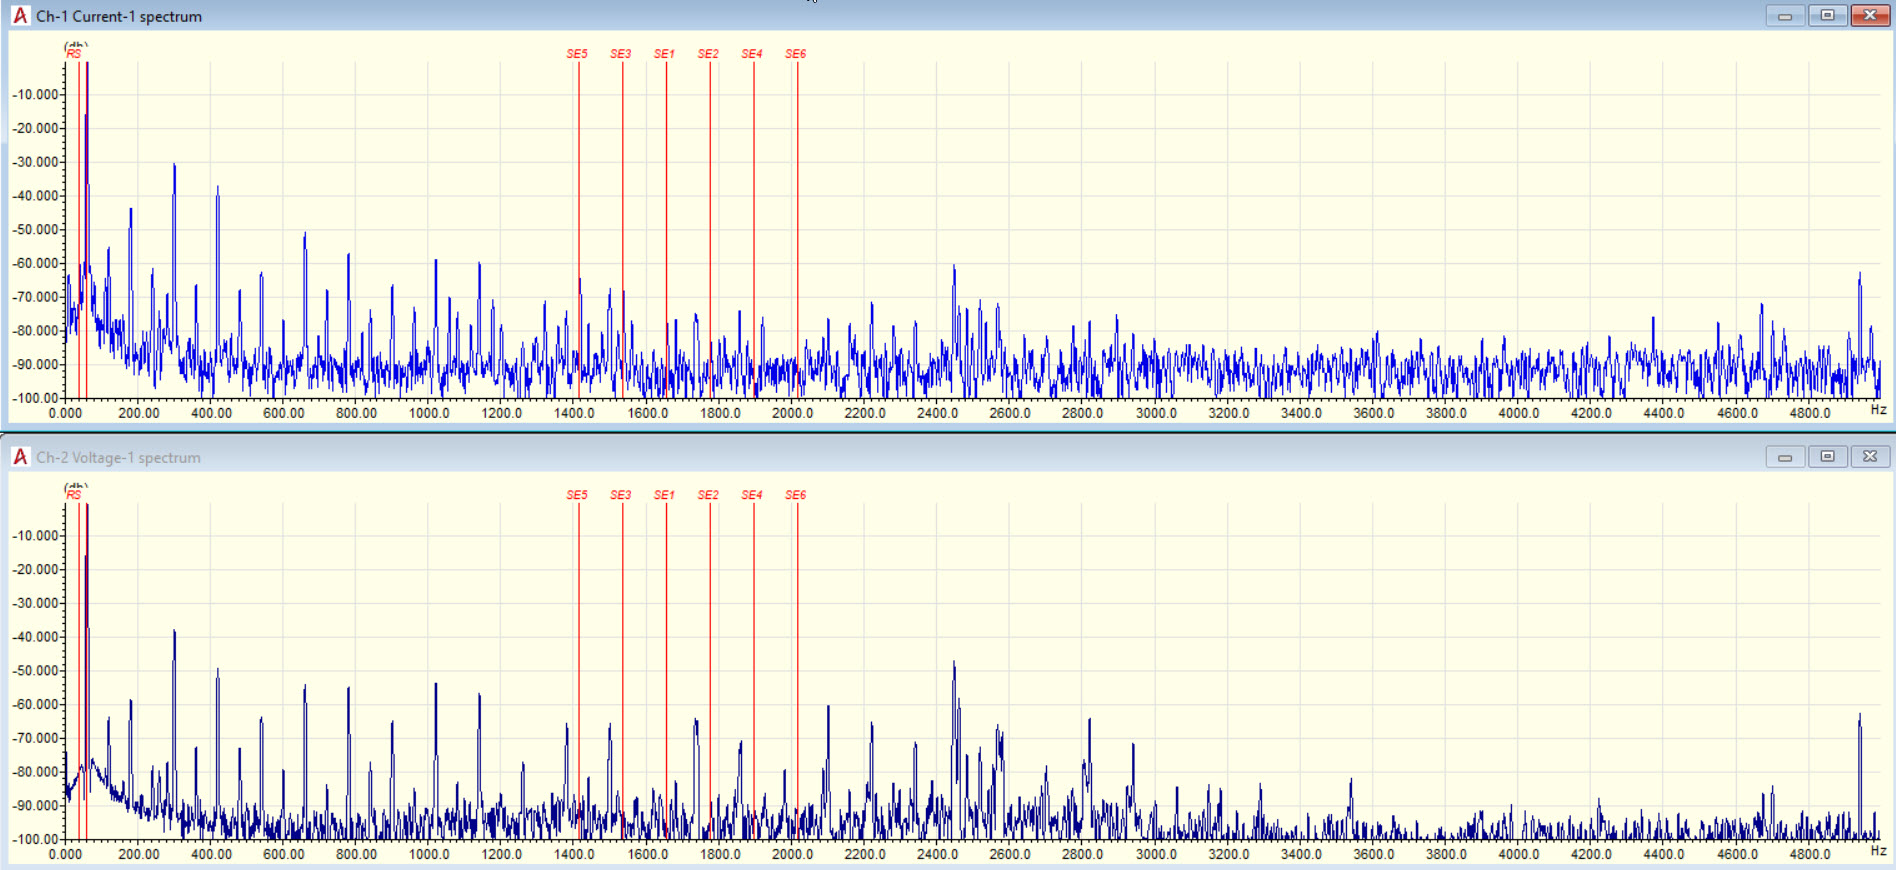Close the Ch-2 Voltage-1 spectrum window
The width and height of the screenshot is (1896, 870).
(1869, 457)
